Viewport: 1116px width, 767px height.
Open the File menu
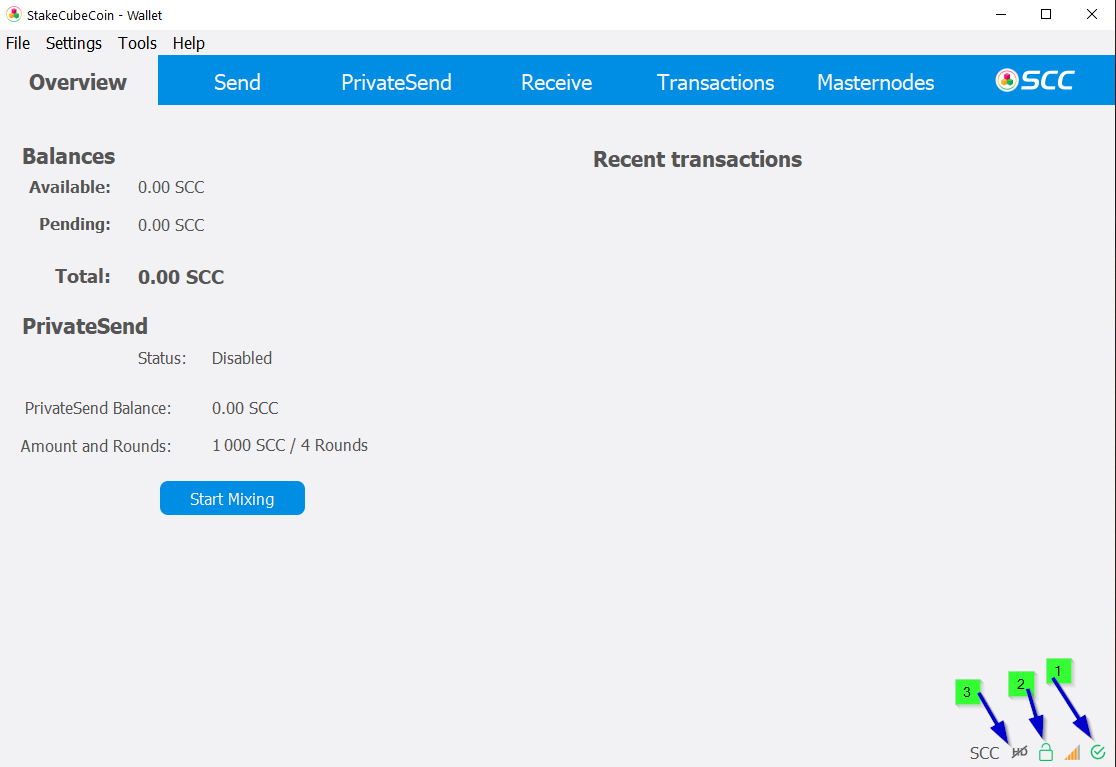(x=18, y=43)
